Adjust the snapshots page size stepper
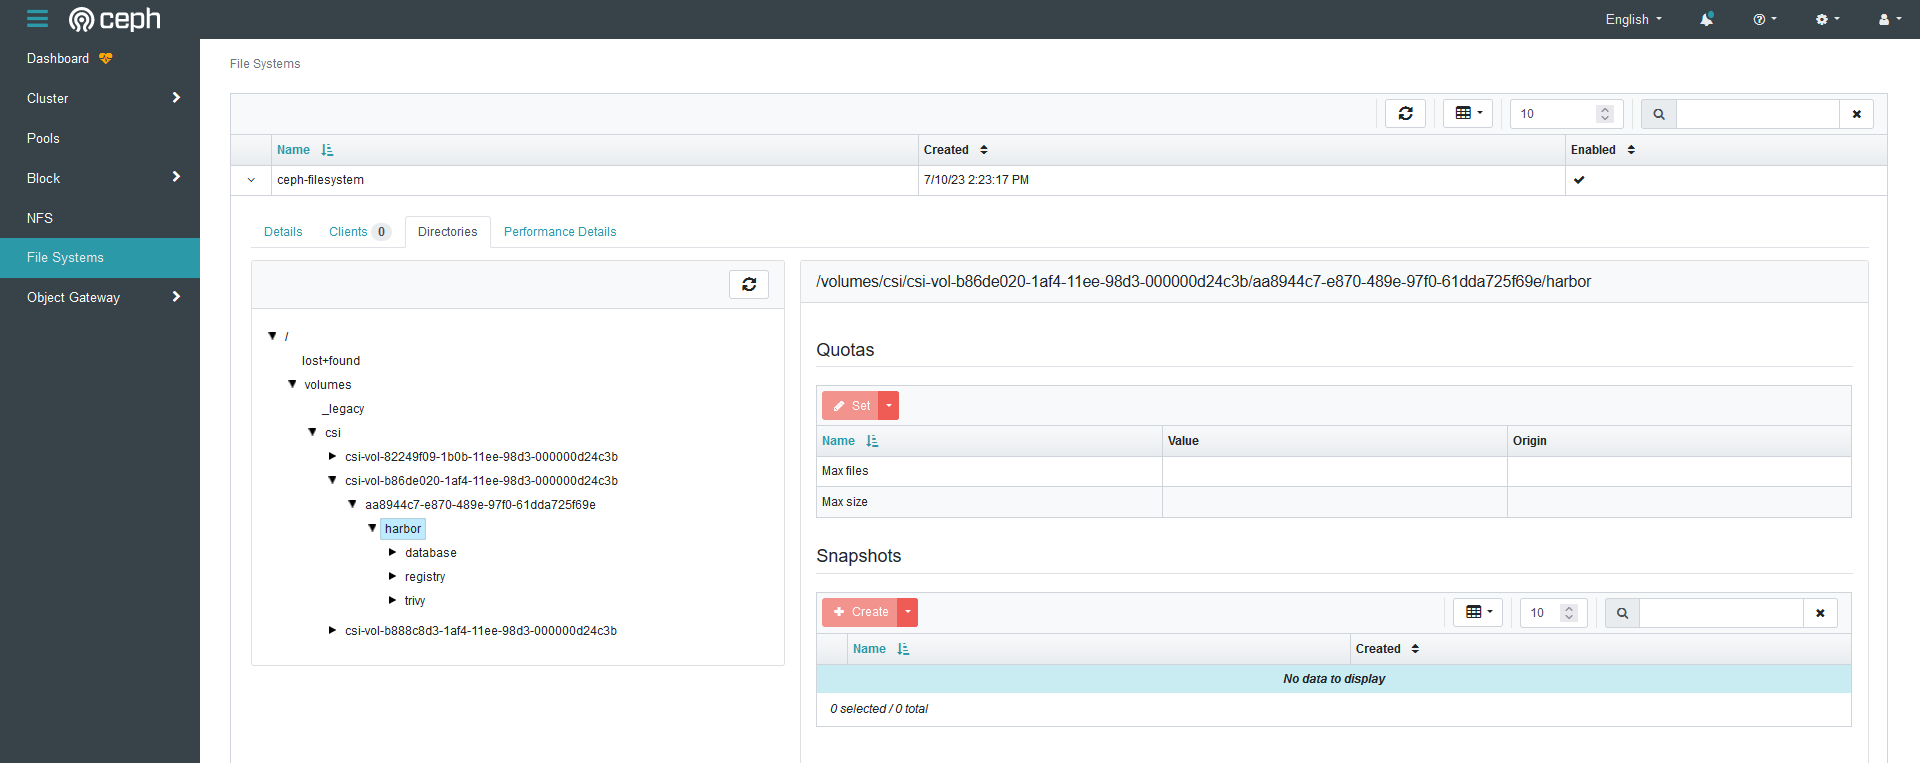Screen dimensions: 1920x763 coord(1569,613)
